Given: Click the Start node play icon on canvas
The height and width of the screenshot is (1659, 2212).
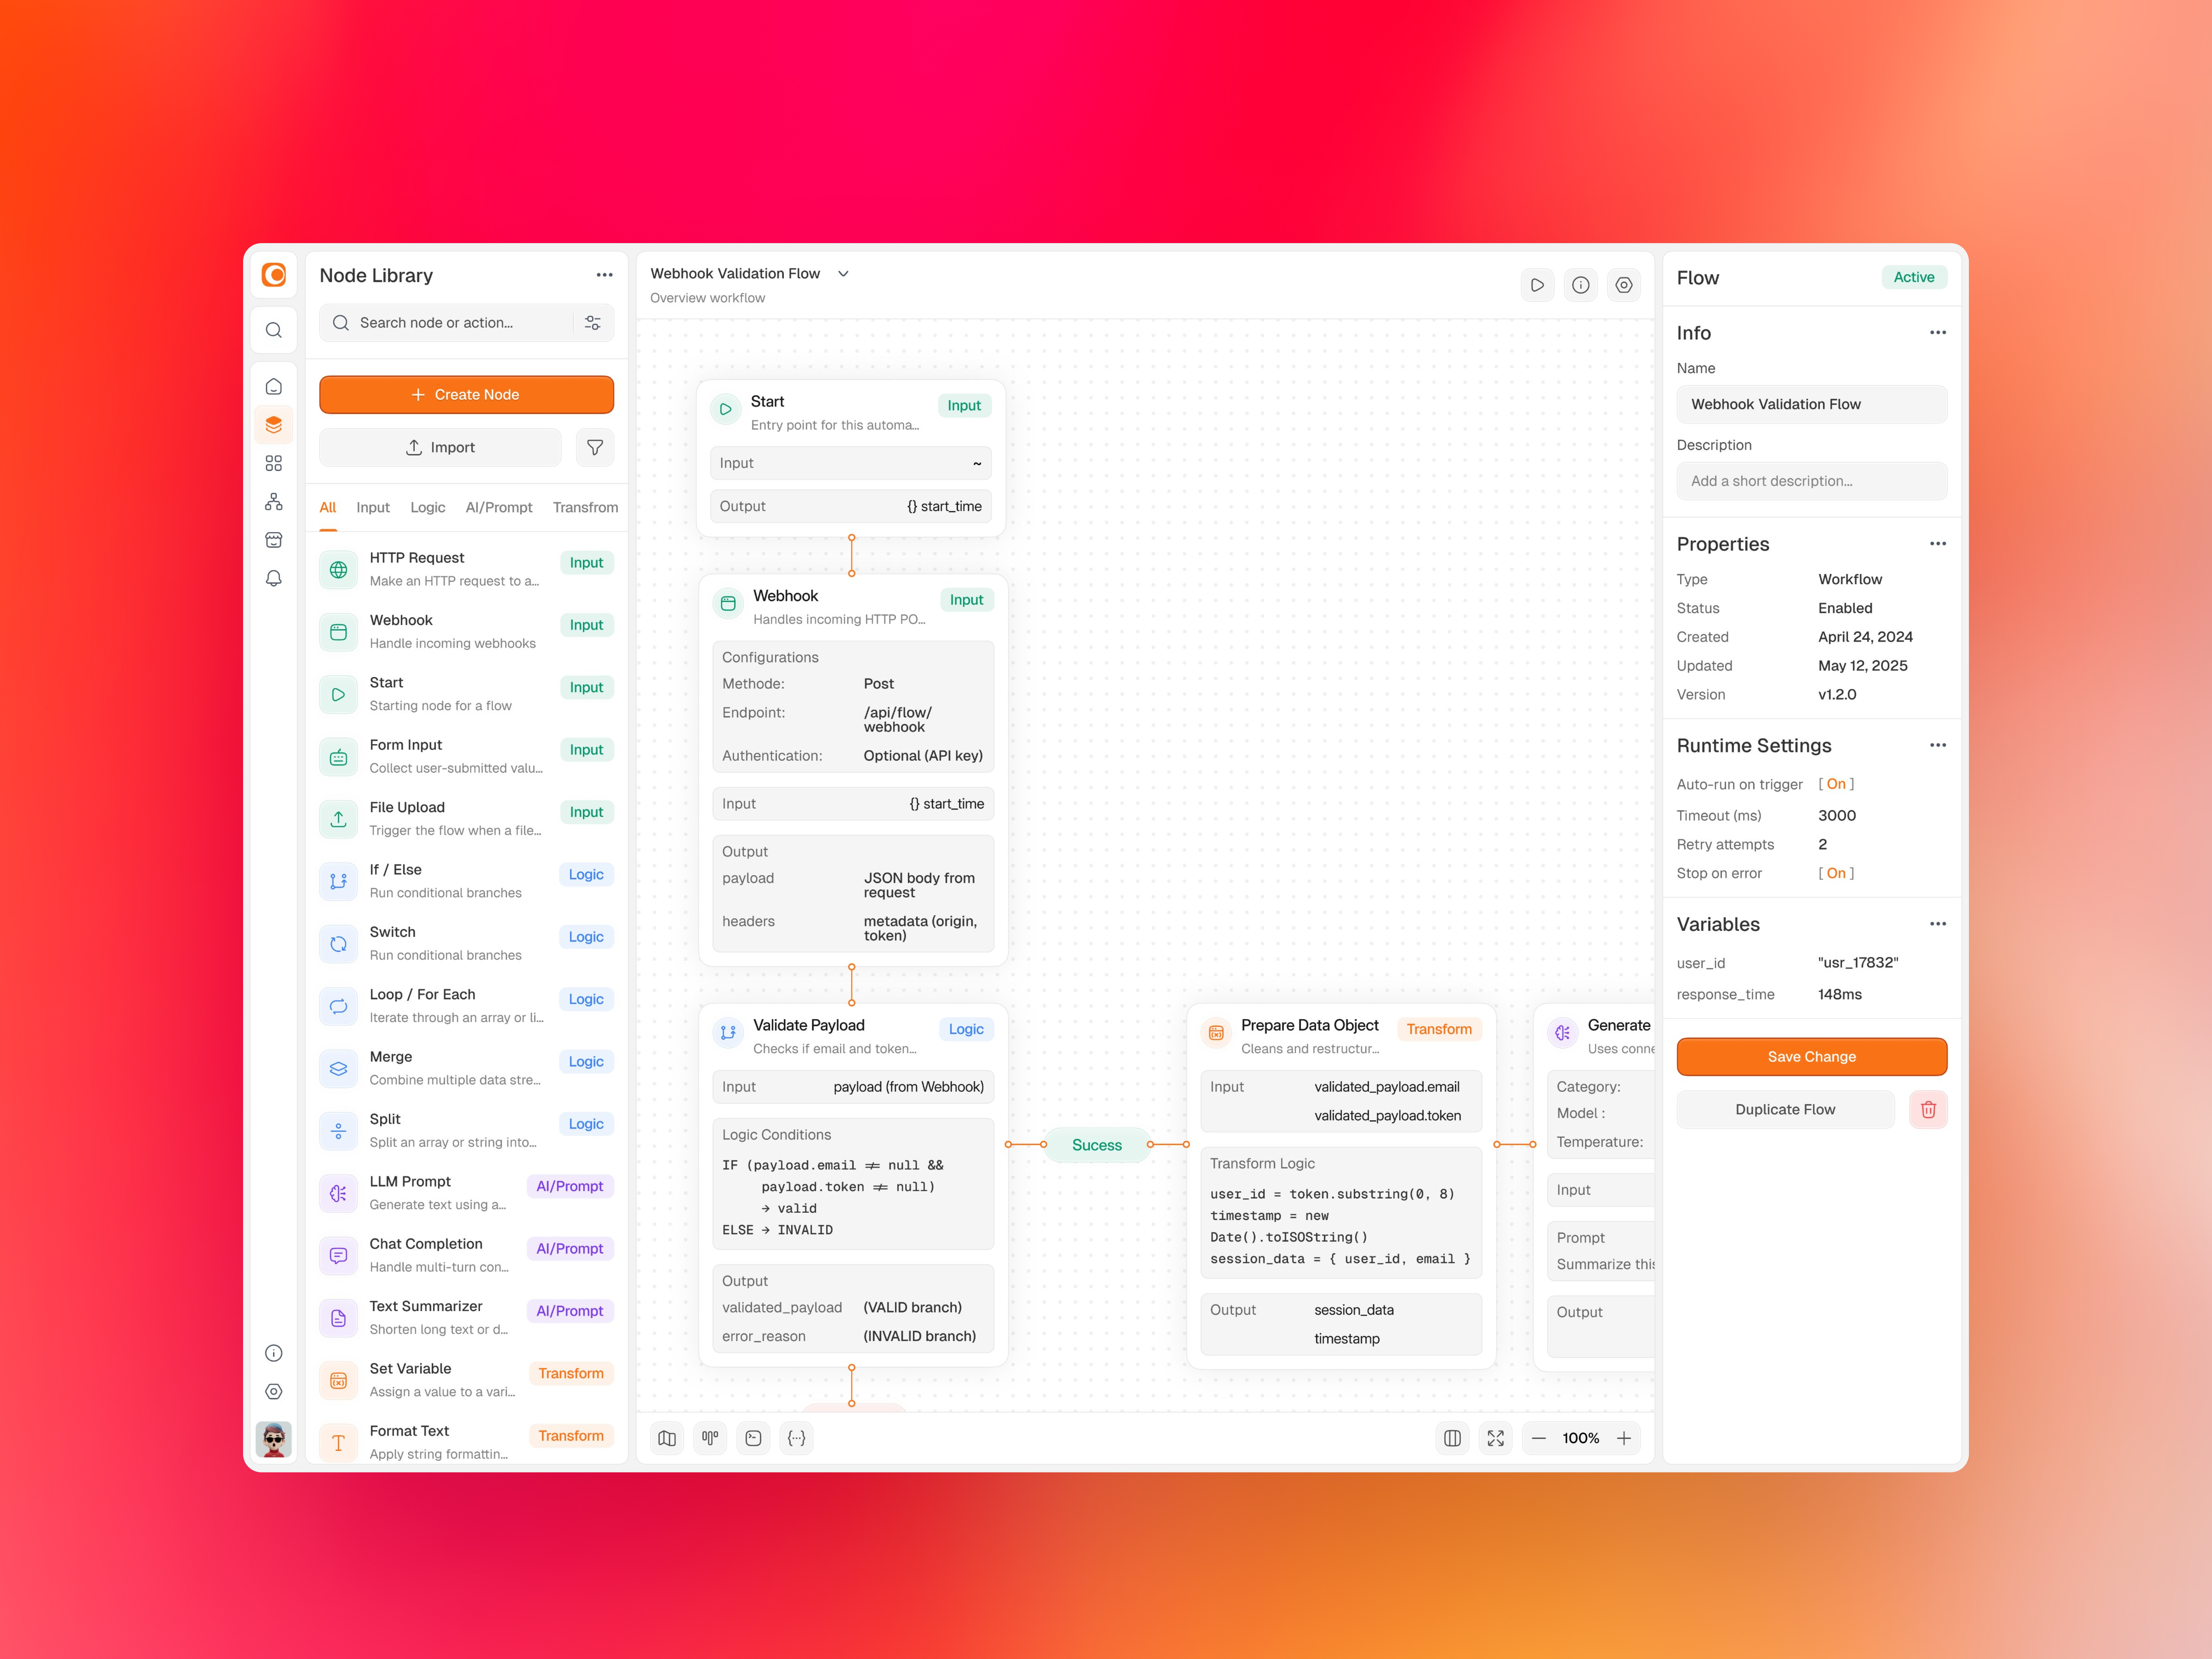Looking at the screenshot, I should click(725, 409).
